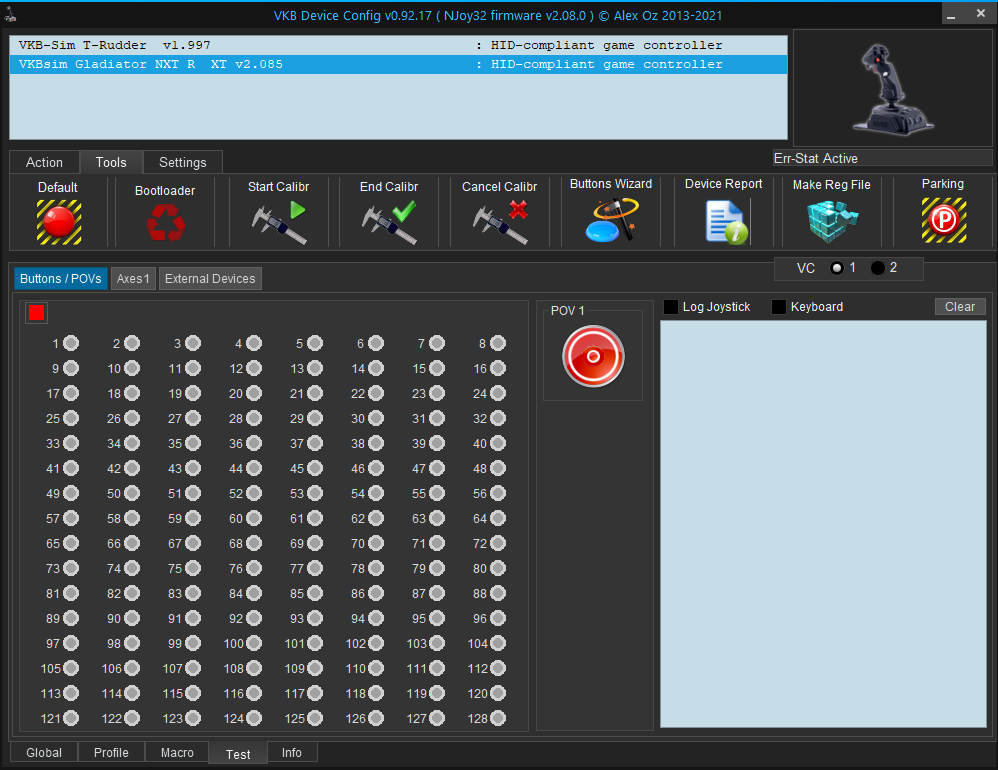The image size is (998, 770).
Task: Select VC radio option 2
Action: point(878,268)
